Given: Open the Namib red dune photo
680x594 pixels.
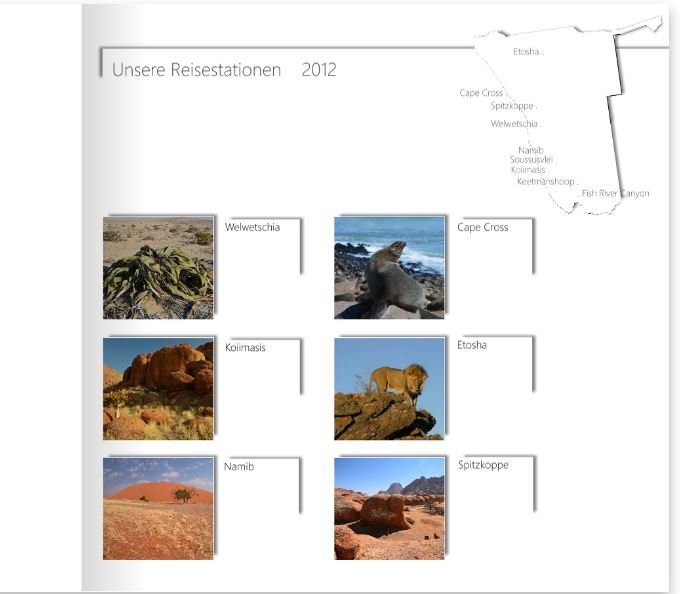Looking at the screenshot, I should tap(158, 509).
